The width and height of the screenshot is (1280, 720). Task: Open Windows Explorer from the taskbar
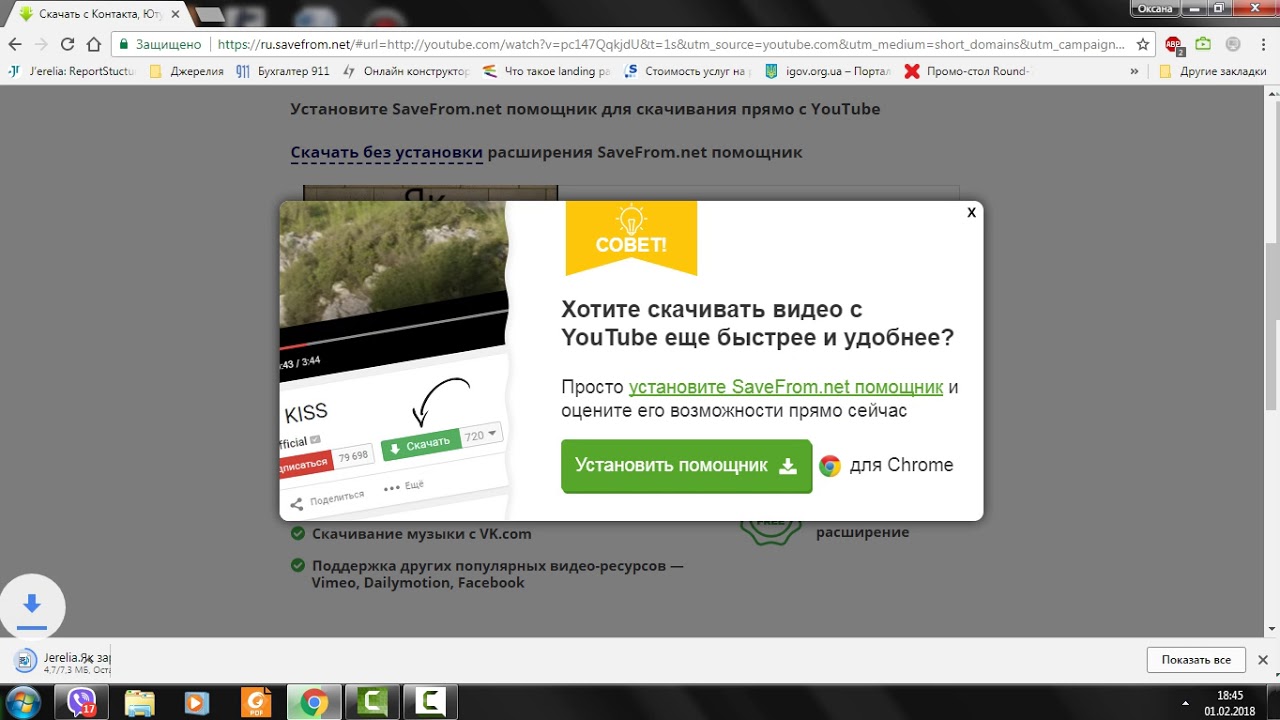coord(140,702)
